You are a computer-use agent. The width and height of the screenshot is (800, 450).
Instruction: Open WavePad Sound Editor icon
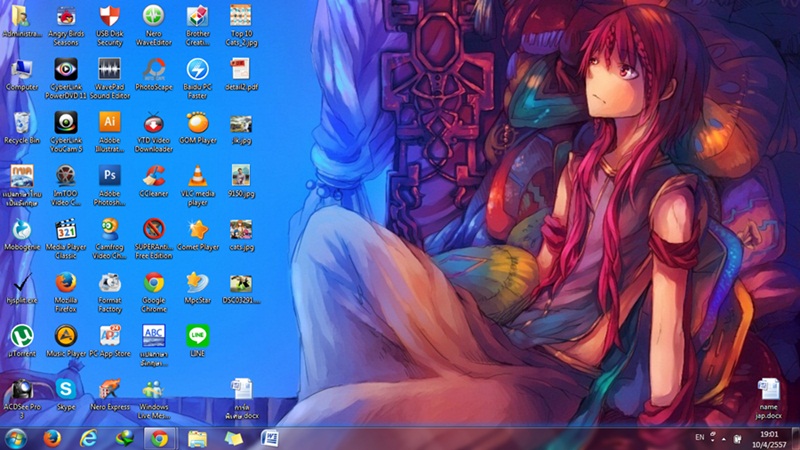110,79
